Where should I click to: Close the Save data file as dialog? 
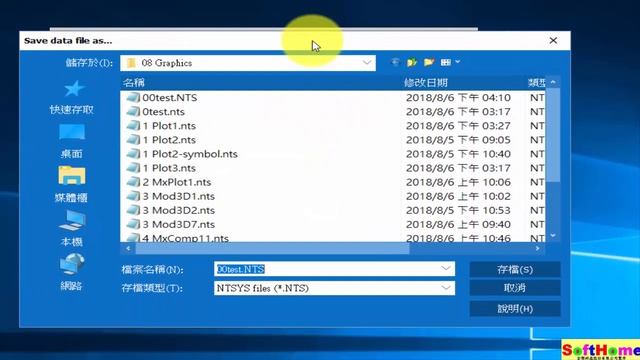coord(553,40)
